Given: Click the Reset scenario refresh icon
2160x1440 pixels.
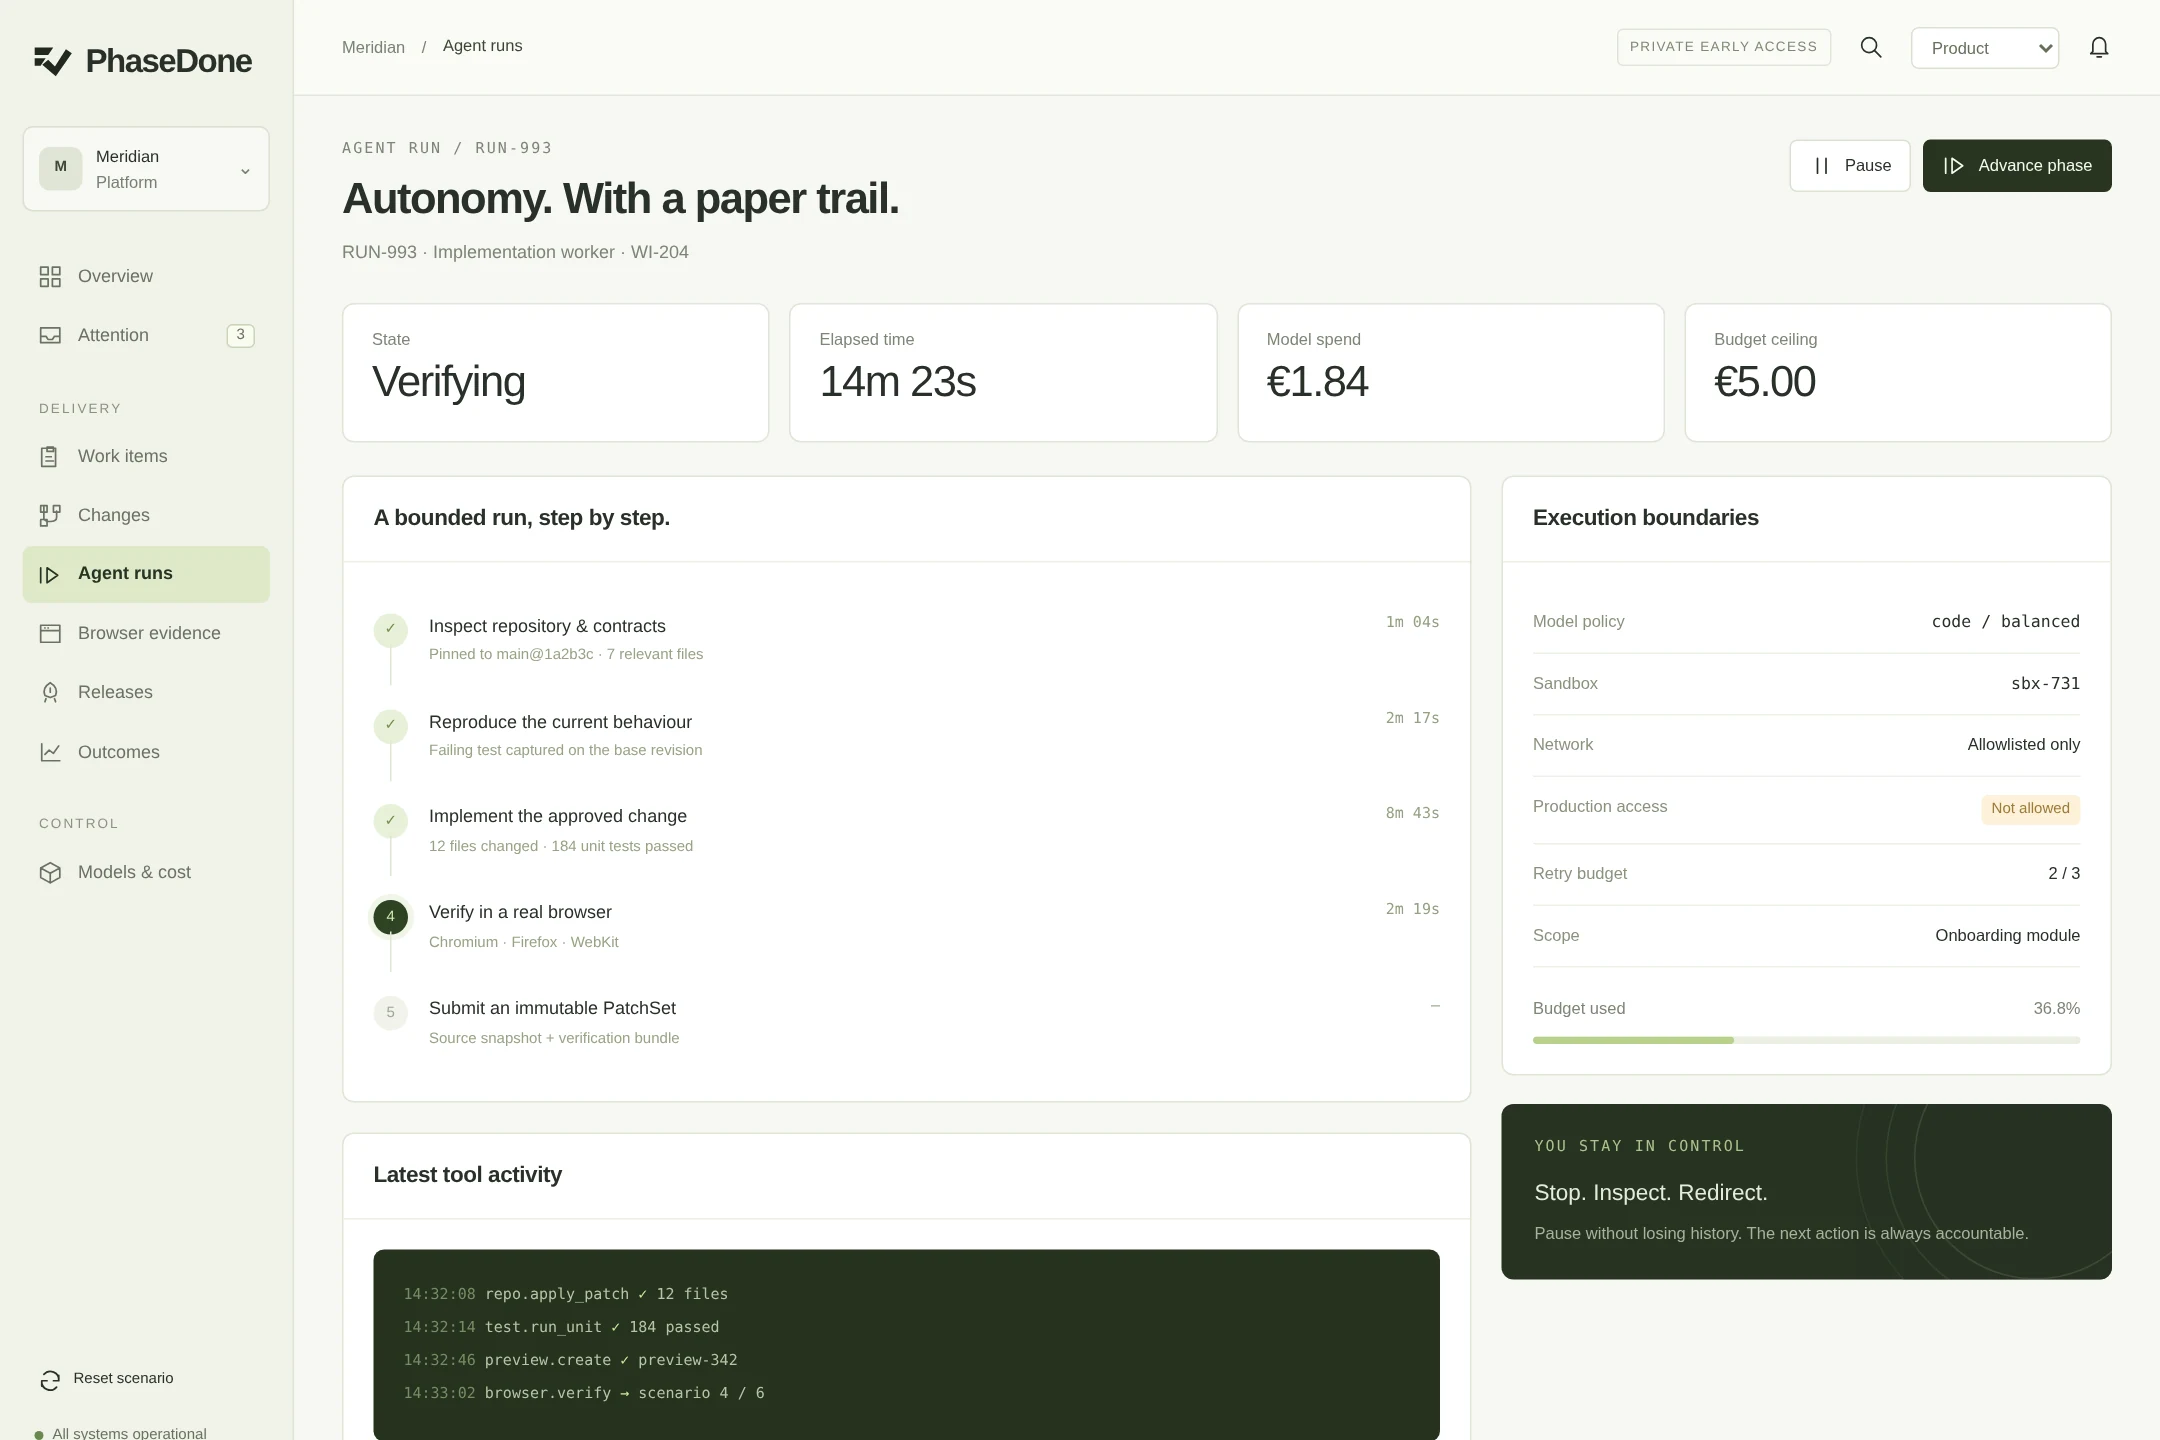Looking at the screenshot, I should (x=50, y=1381).
